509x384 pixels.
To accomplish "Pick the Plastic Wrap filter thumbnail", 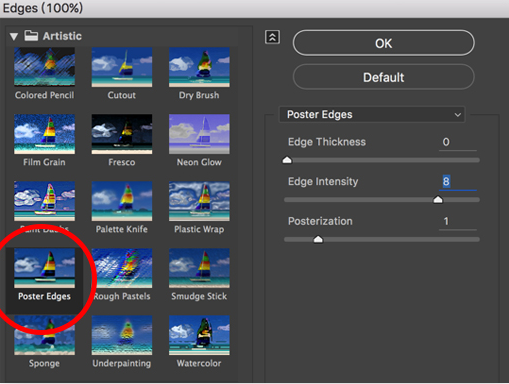I will [x=199, y=201].
